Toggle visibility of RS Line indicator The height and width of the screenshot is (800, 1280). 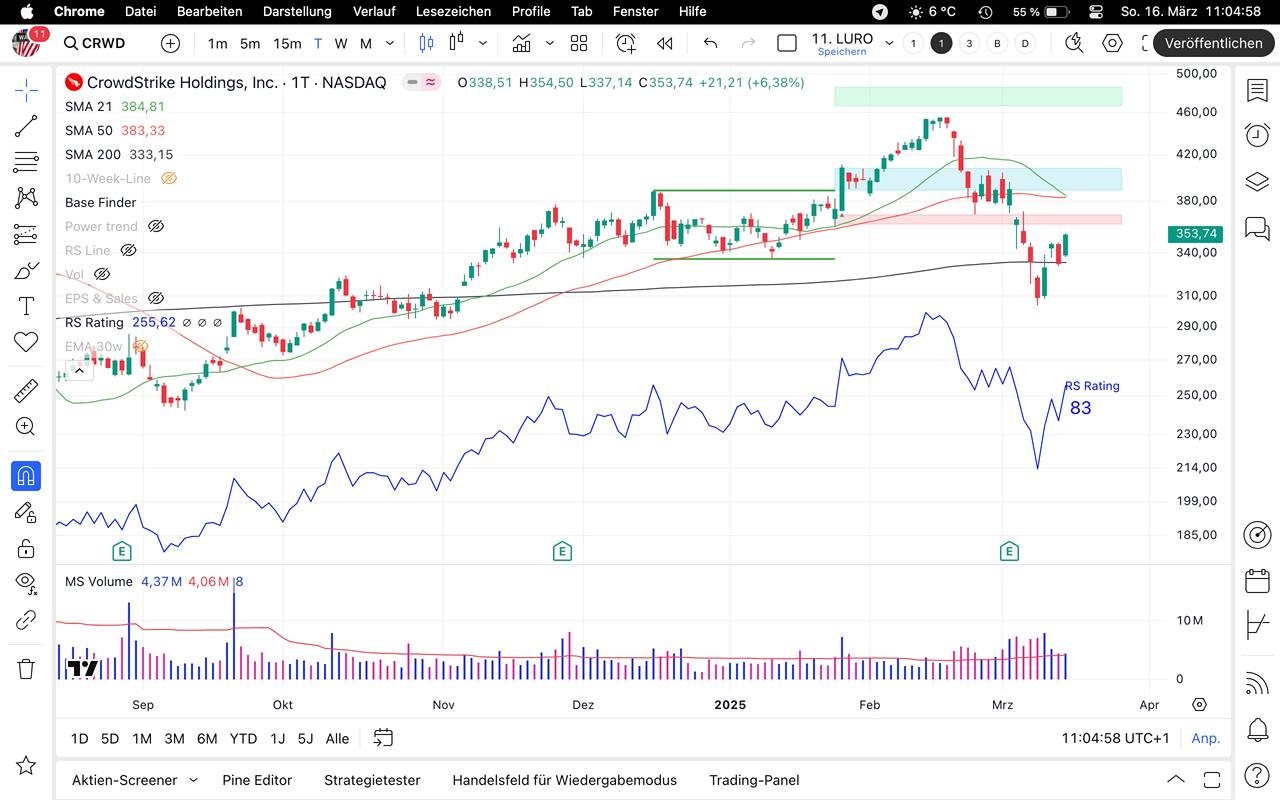(128, 251)
